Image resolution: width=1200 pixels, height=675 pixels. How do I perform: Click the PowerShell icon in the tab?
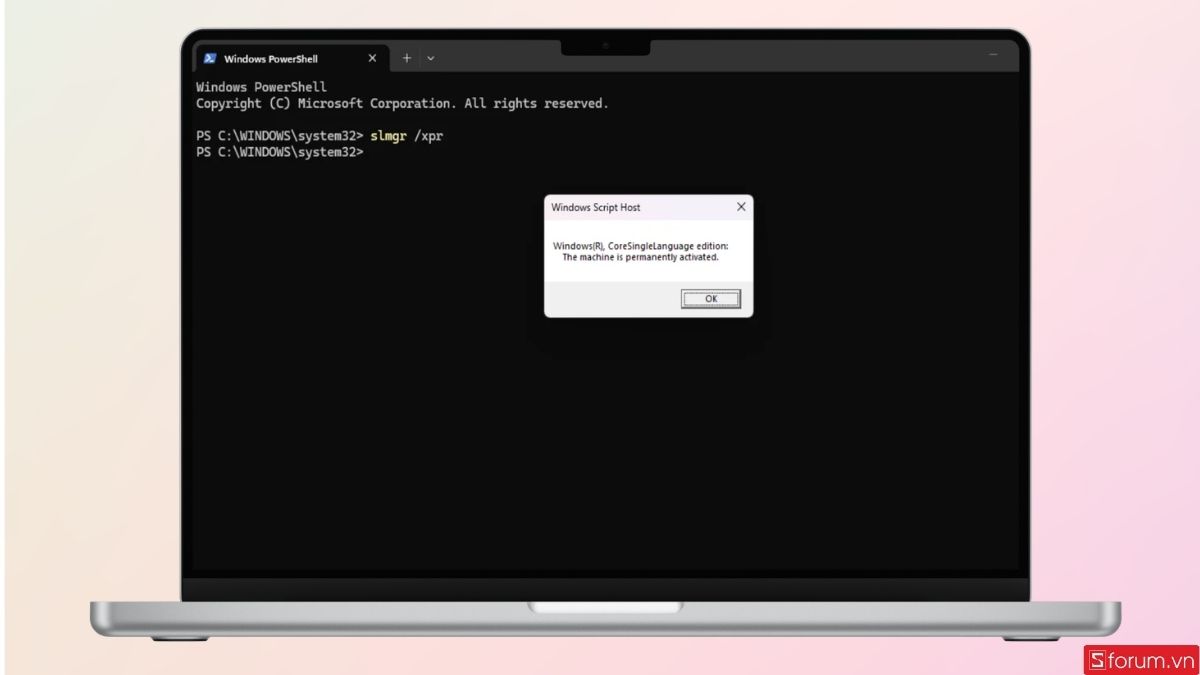click(210, 58)
